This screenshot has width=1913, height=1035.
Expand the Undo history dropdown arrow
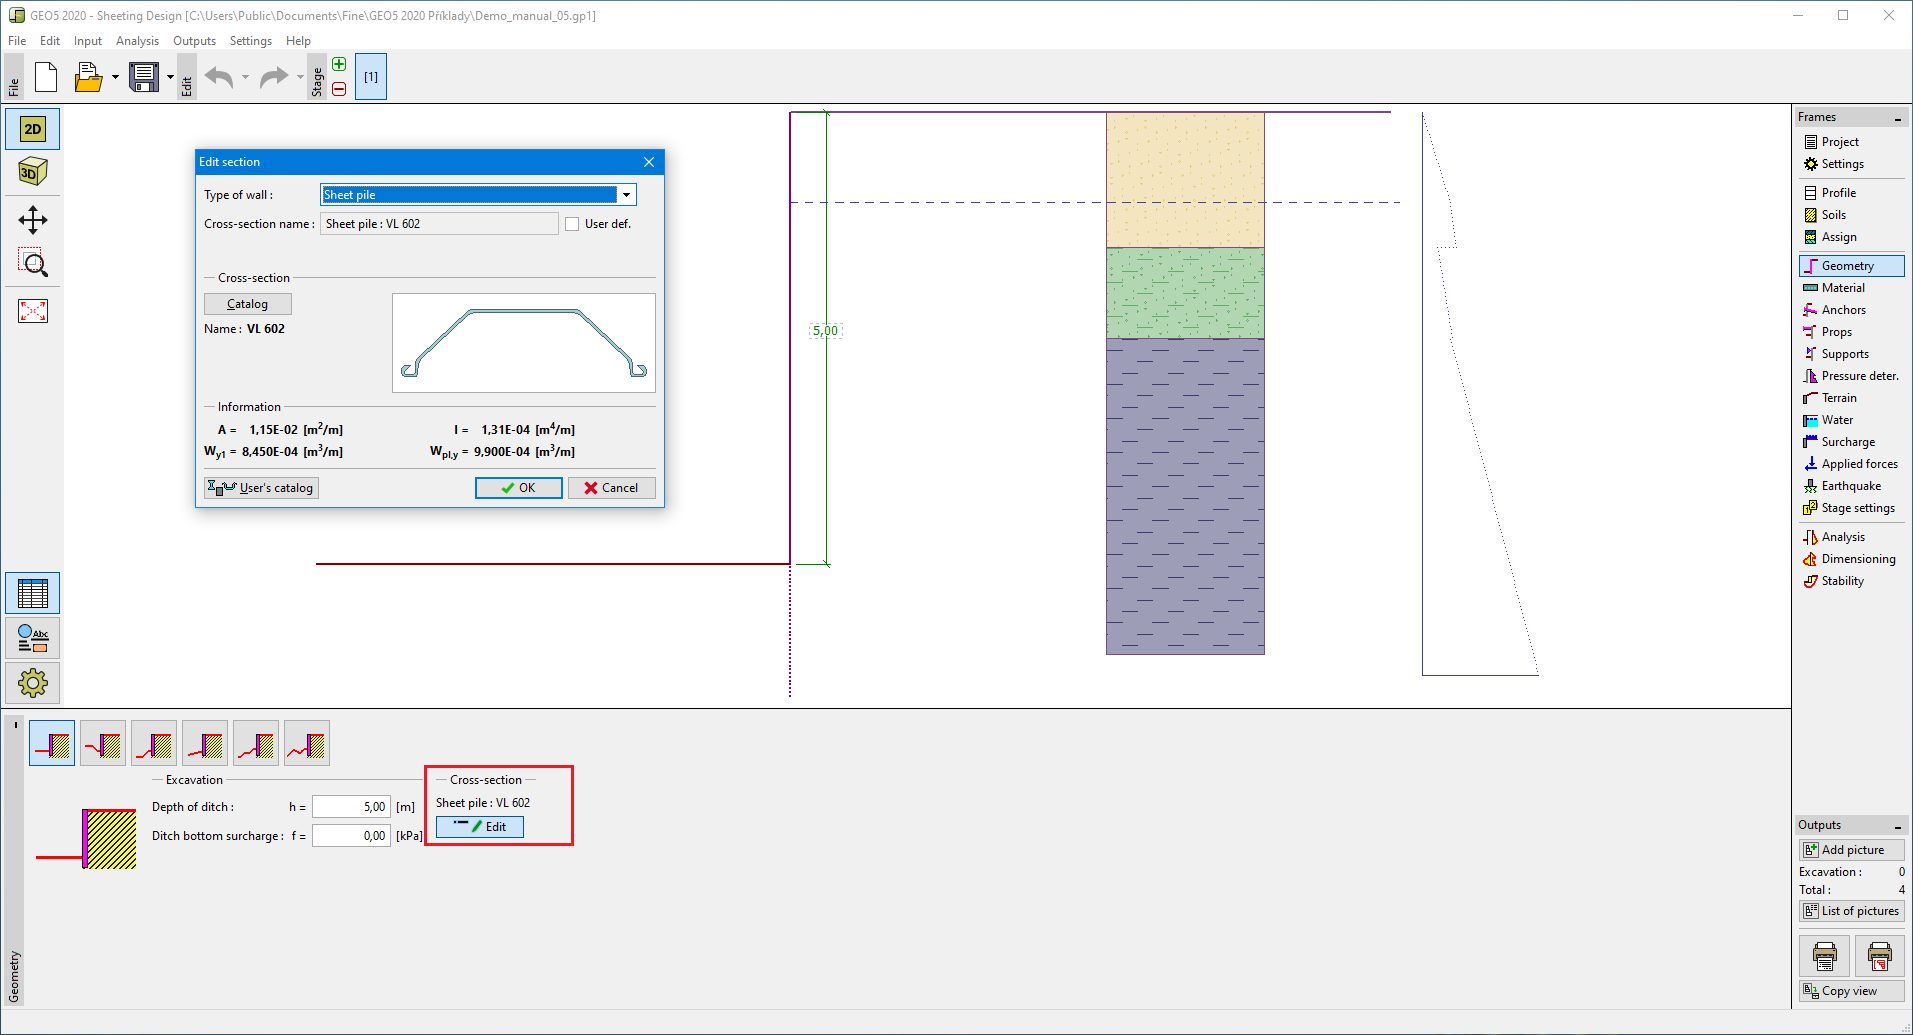246,77
